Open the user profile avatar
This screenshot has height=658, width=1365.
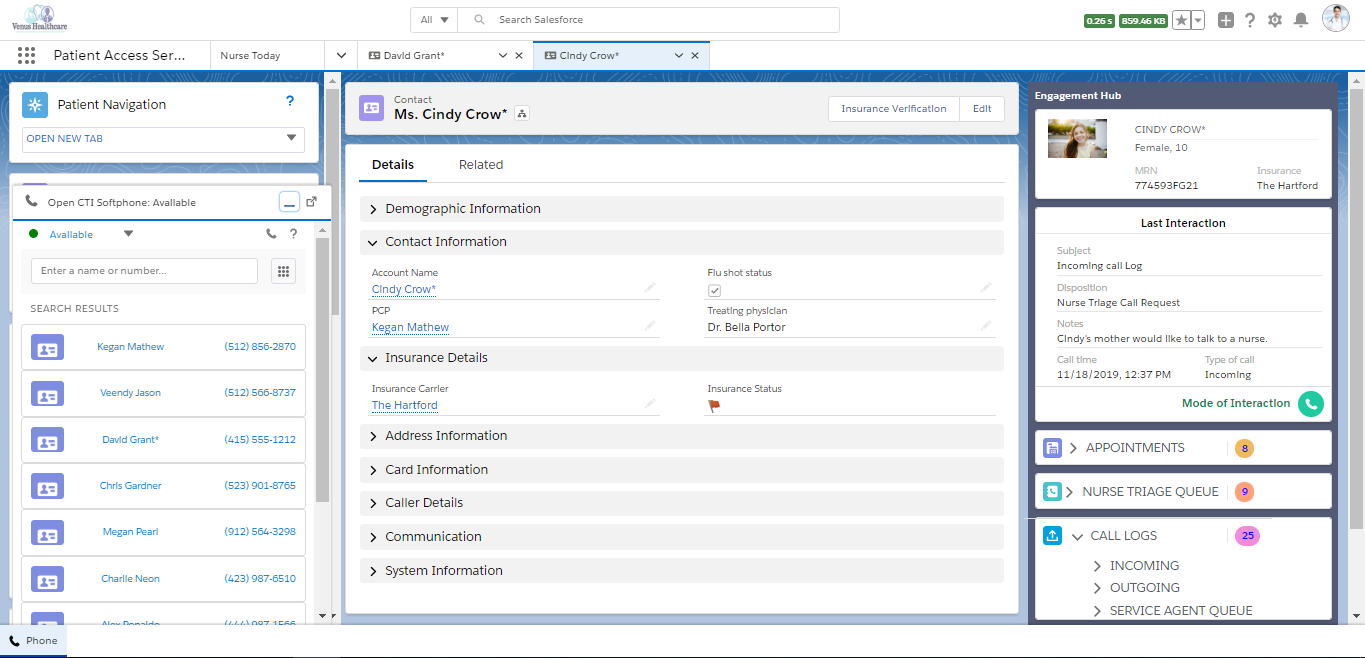(x=1336, y=19)
